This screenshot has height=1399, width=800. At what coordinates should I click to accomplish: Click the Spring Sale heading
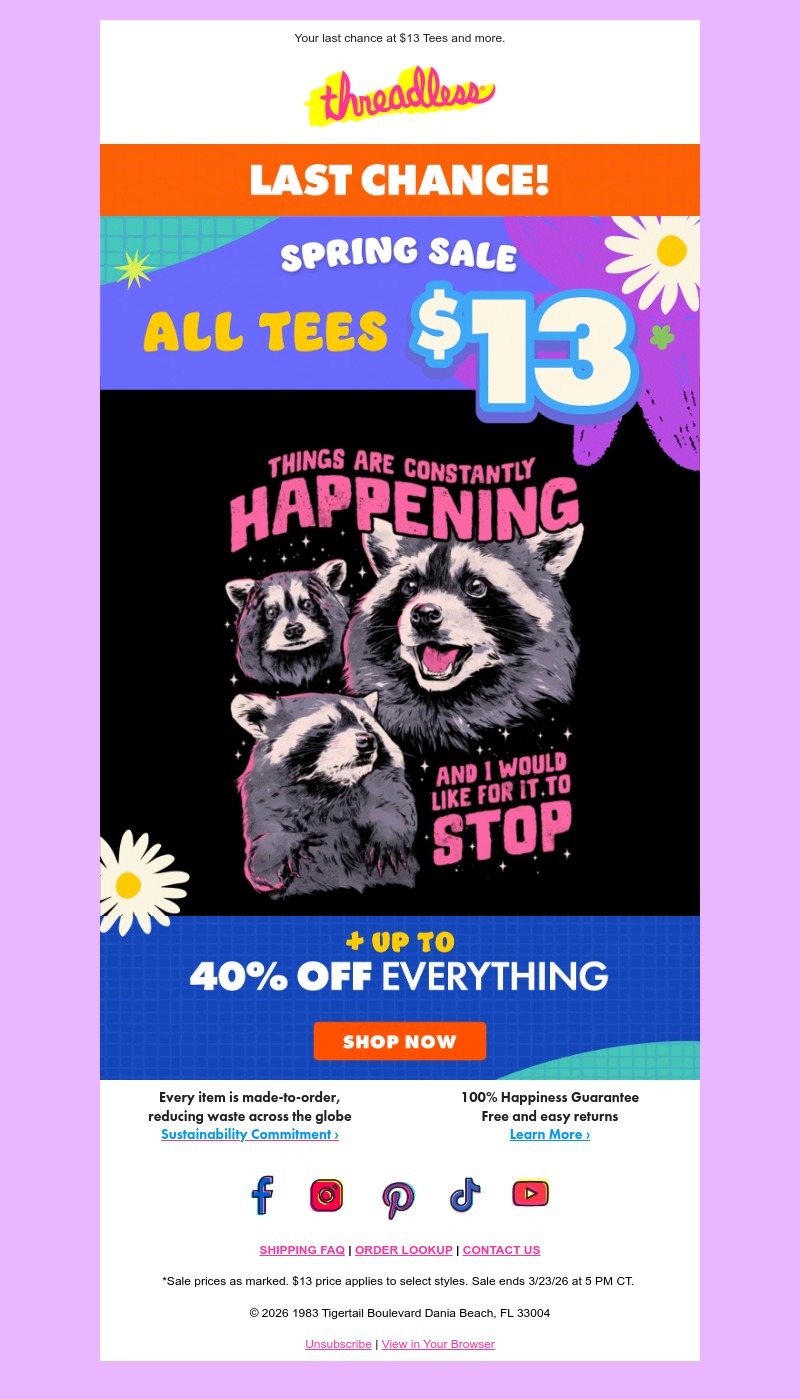(x=399, y=254)
